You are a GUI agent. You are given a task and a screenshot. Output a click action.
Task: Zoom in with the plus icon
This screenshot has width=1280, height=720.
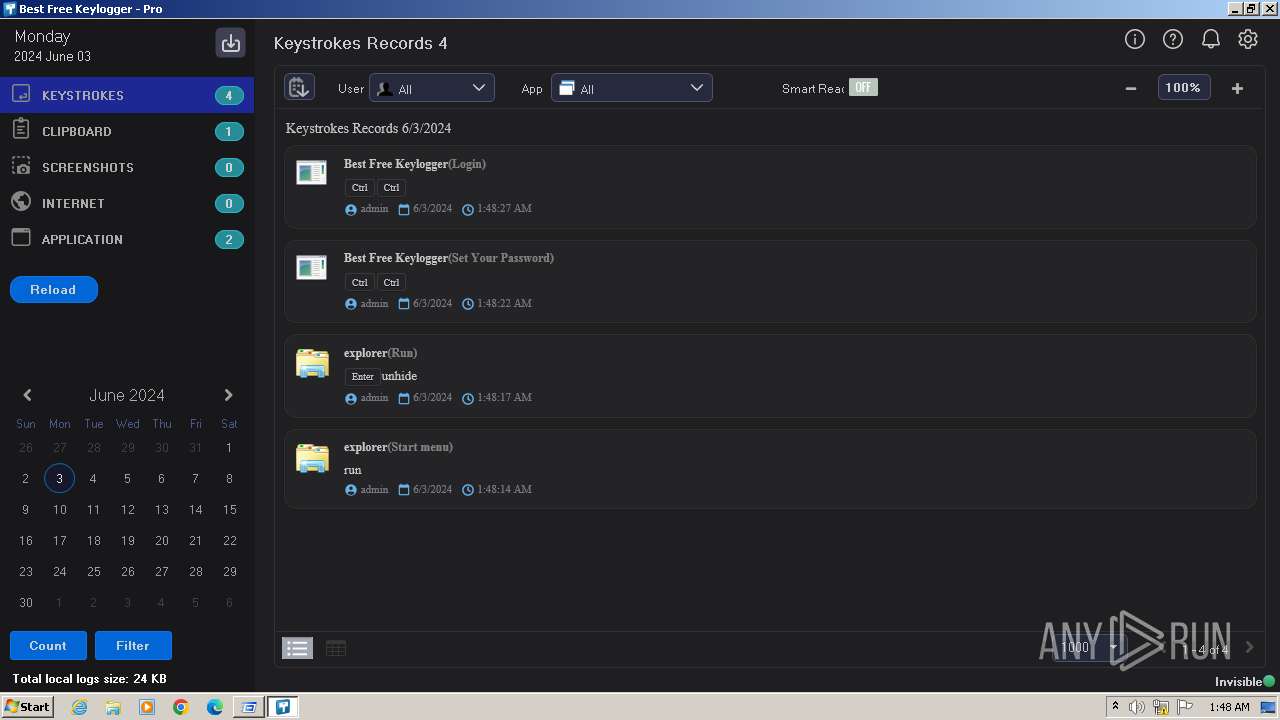pyautogui.click(x=1237, y=88)
